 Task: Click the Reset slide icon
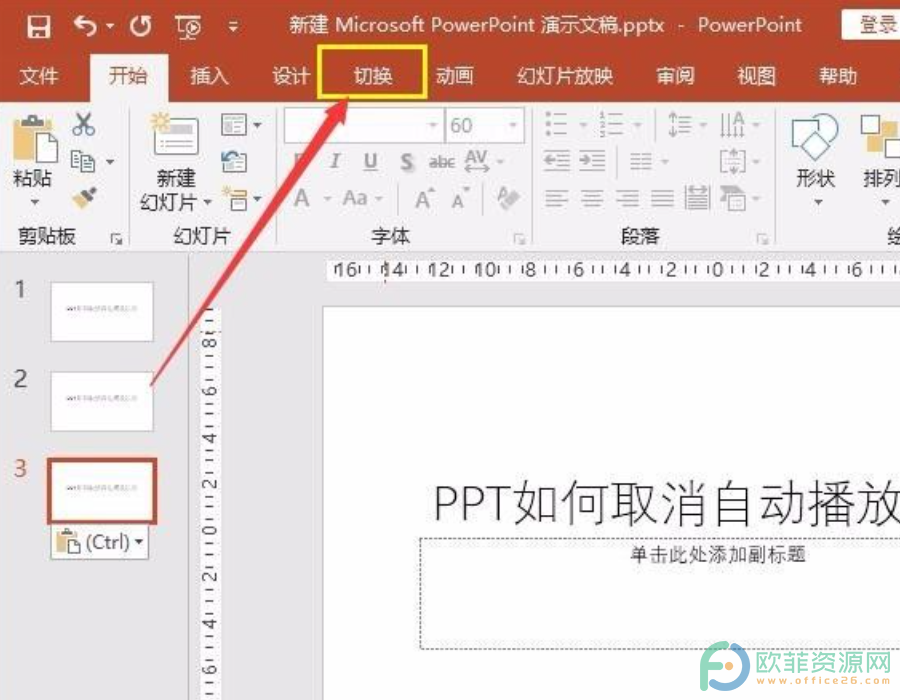coord(234,162)
